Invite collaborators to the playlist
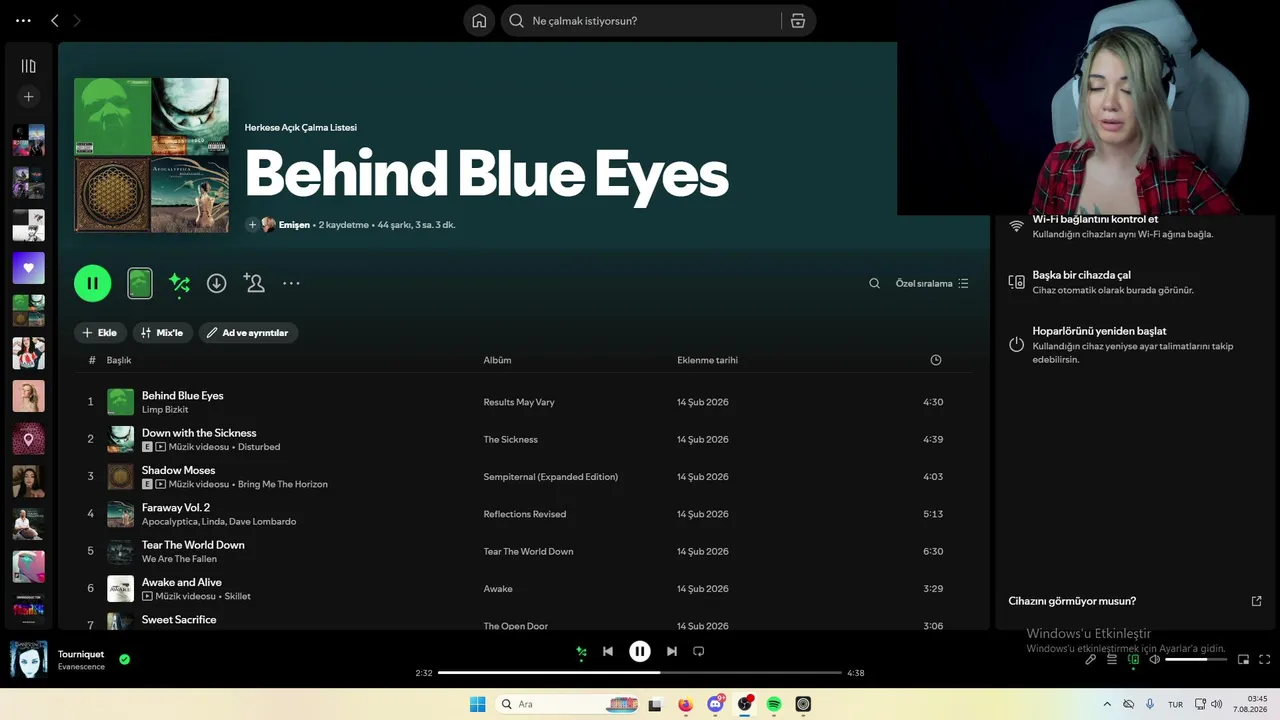 [x=254, y=283]
